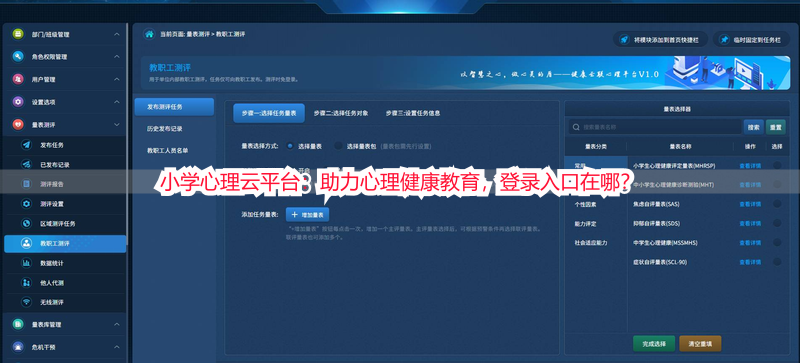Viewport: 800px width, 363px height.
Task: Open the 发布测评任务 side tab
Action: coord(174,107)
